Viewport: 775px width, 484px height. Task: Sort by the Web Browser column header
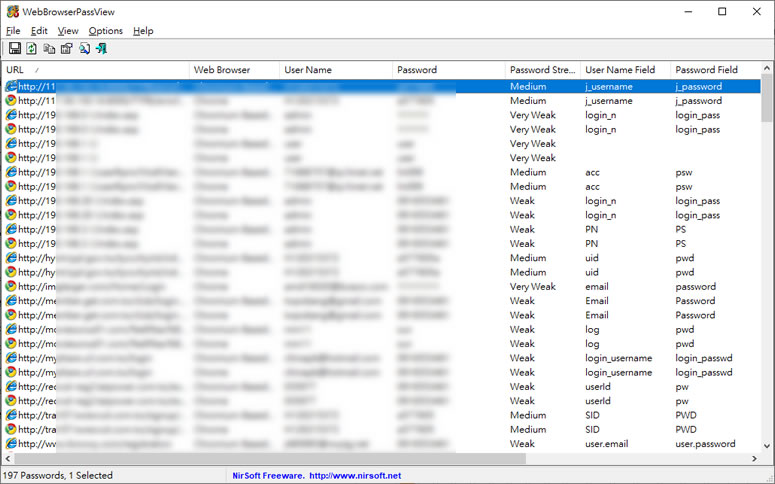coord(233,70)
